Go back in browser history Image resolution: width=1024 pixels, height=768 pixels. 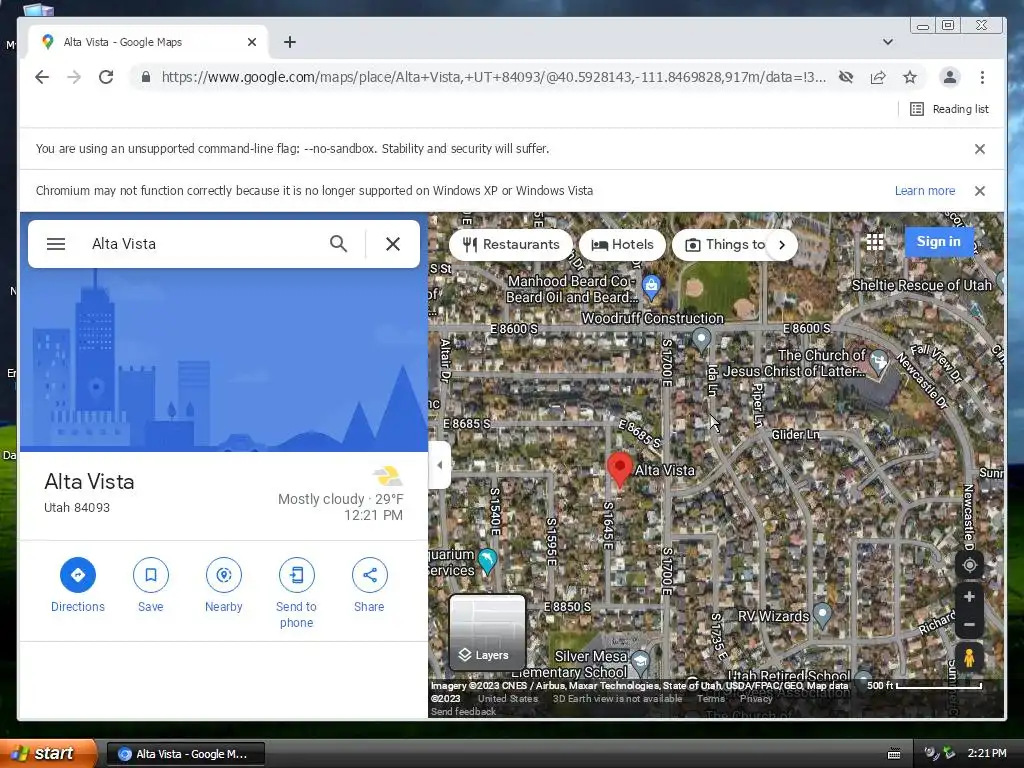42,77
